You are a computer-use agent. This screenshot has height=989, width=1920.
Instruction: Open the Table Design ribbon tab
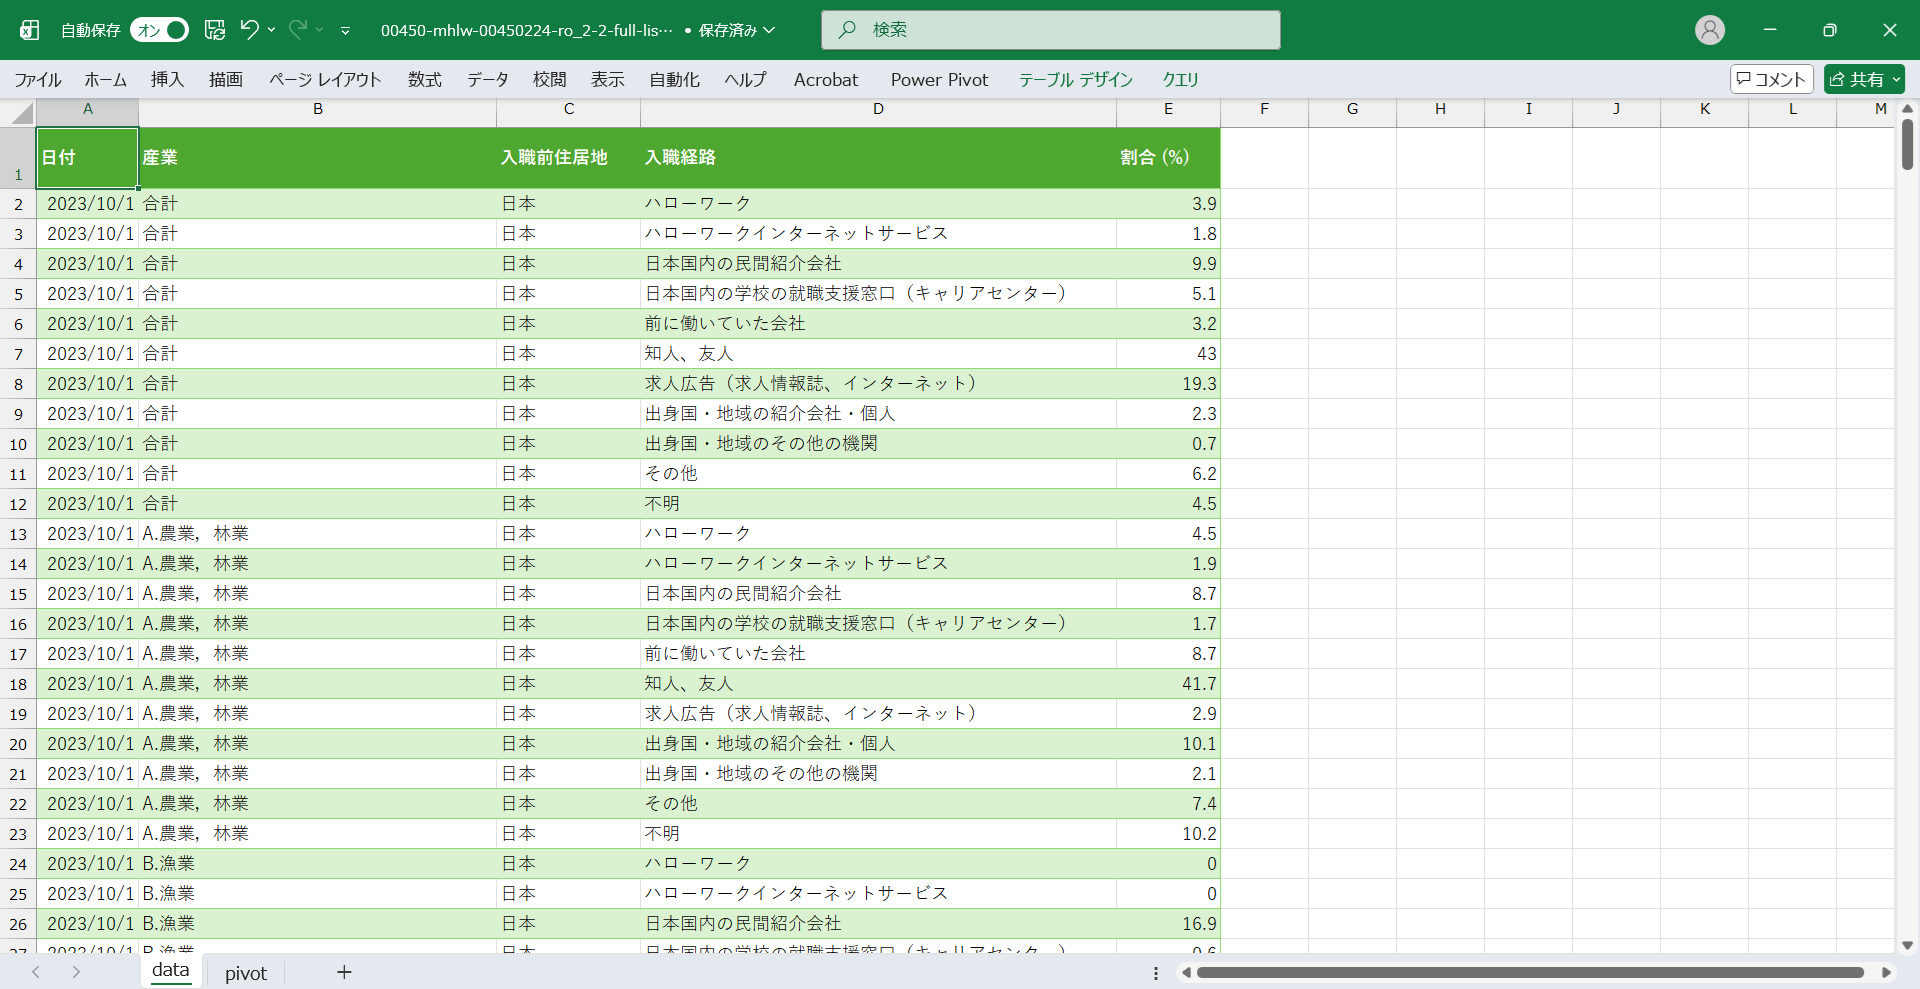pyautogui.click(x=1075, y=79)
